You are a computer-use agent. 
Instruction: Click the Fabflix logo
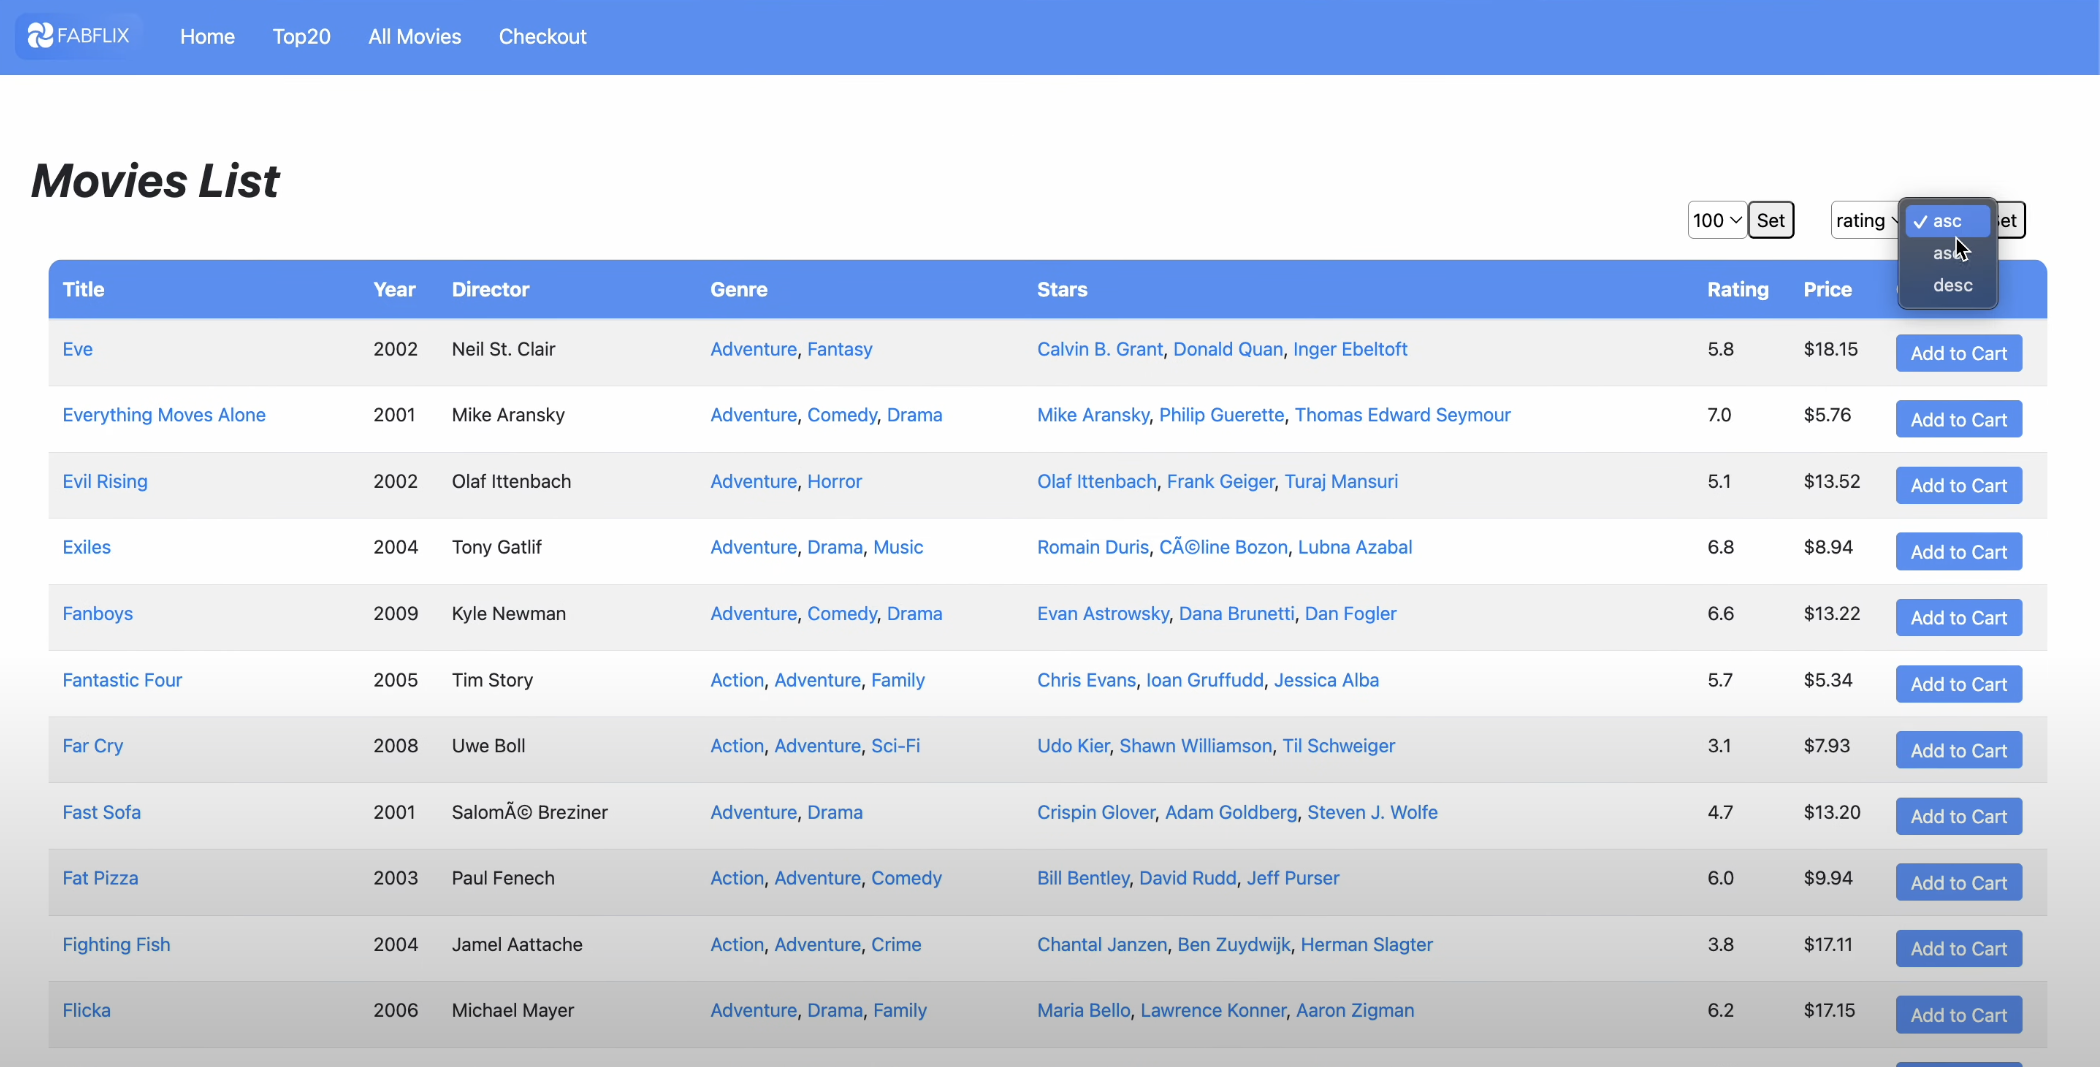point(79,36)
